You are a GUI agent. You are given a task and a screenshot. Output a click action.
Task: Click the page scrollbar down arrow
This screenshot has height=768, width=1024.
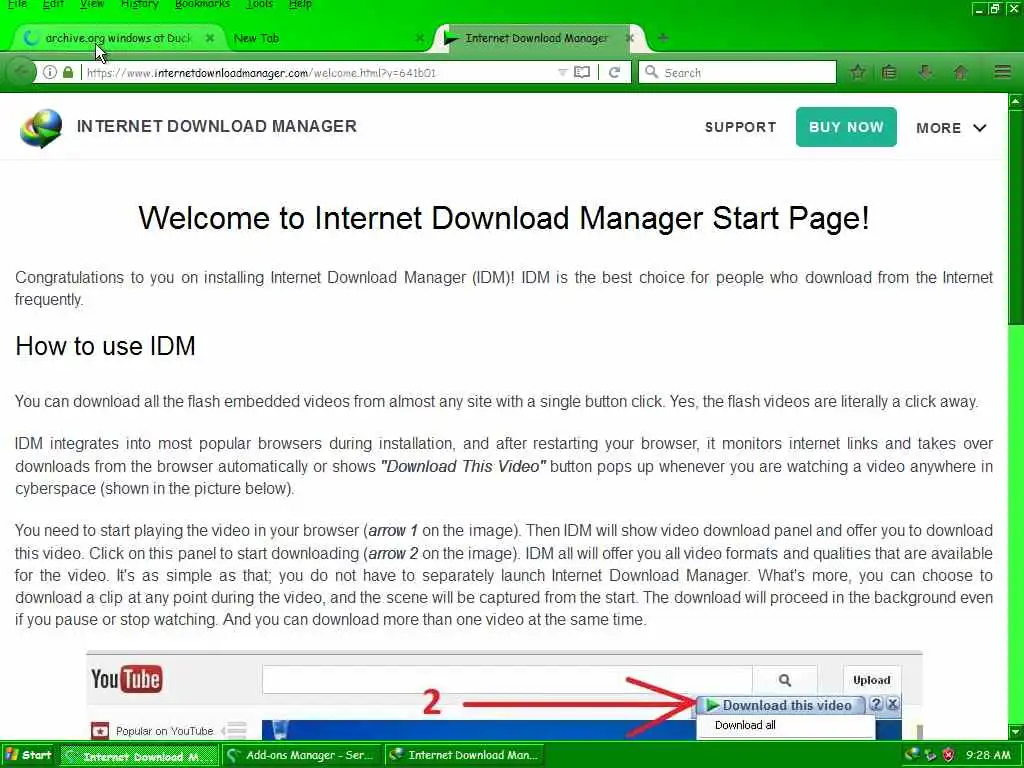[1016, 731]
